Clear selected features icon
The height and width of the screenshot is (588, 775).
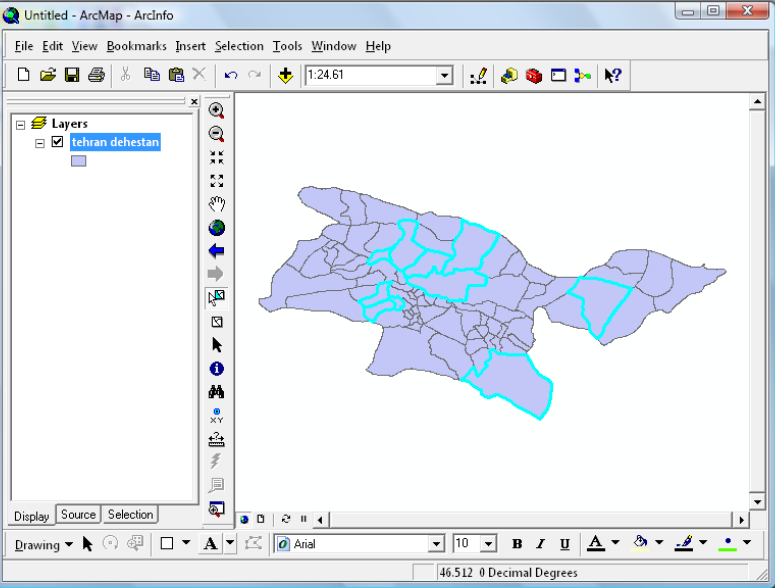pyautogui.click(x=216, y=322)
